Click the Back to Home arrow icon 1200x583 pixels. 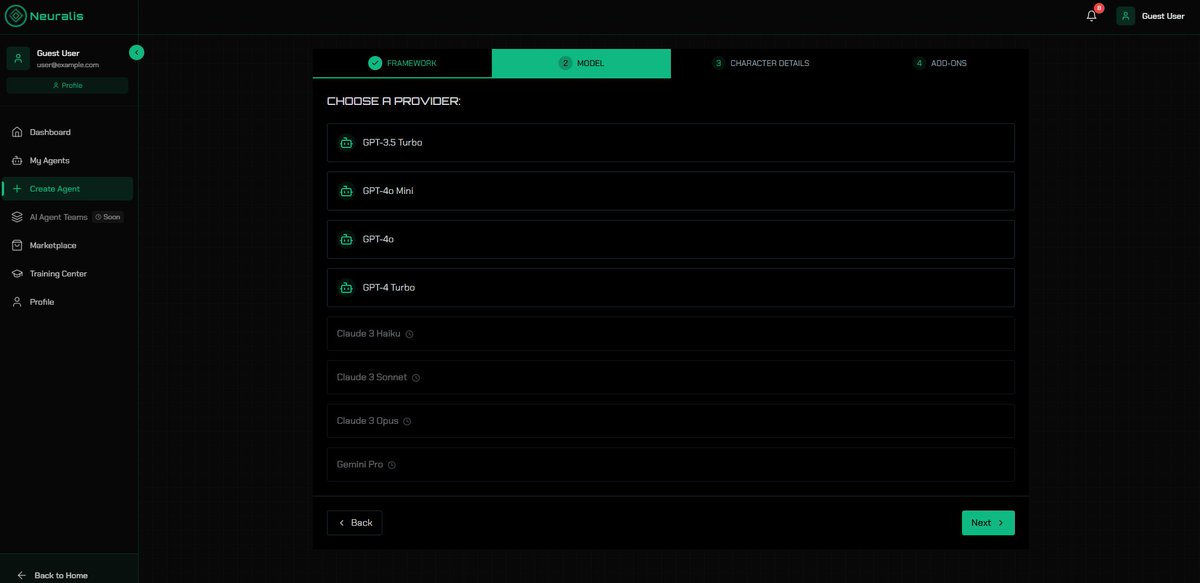(x=21, y=575)
